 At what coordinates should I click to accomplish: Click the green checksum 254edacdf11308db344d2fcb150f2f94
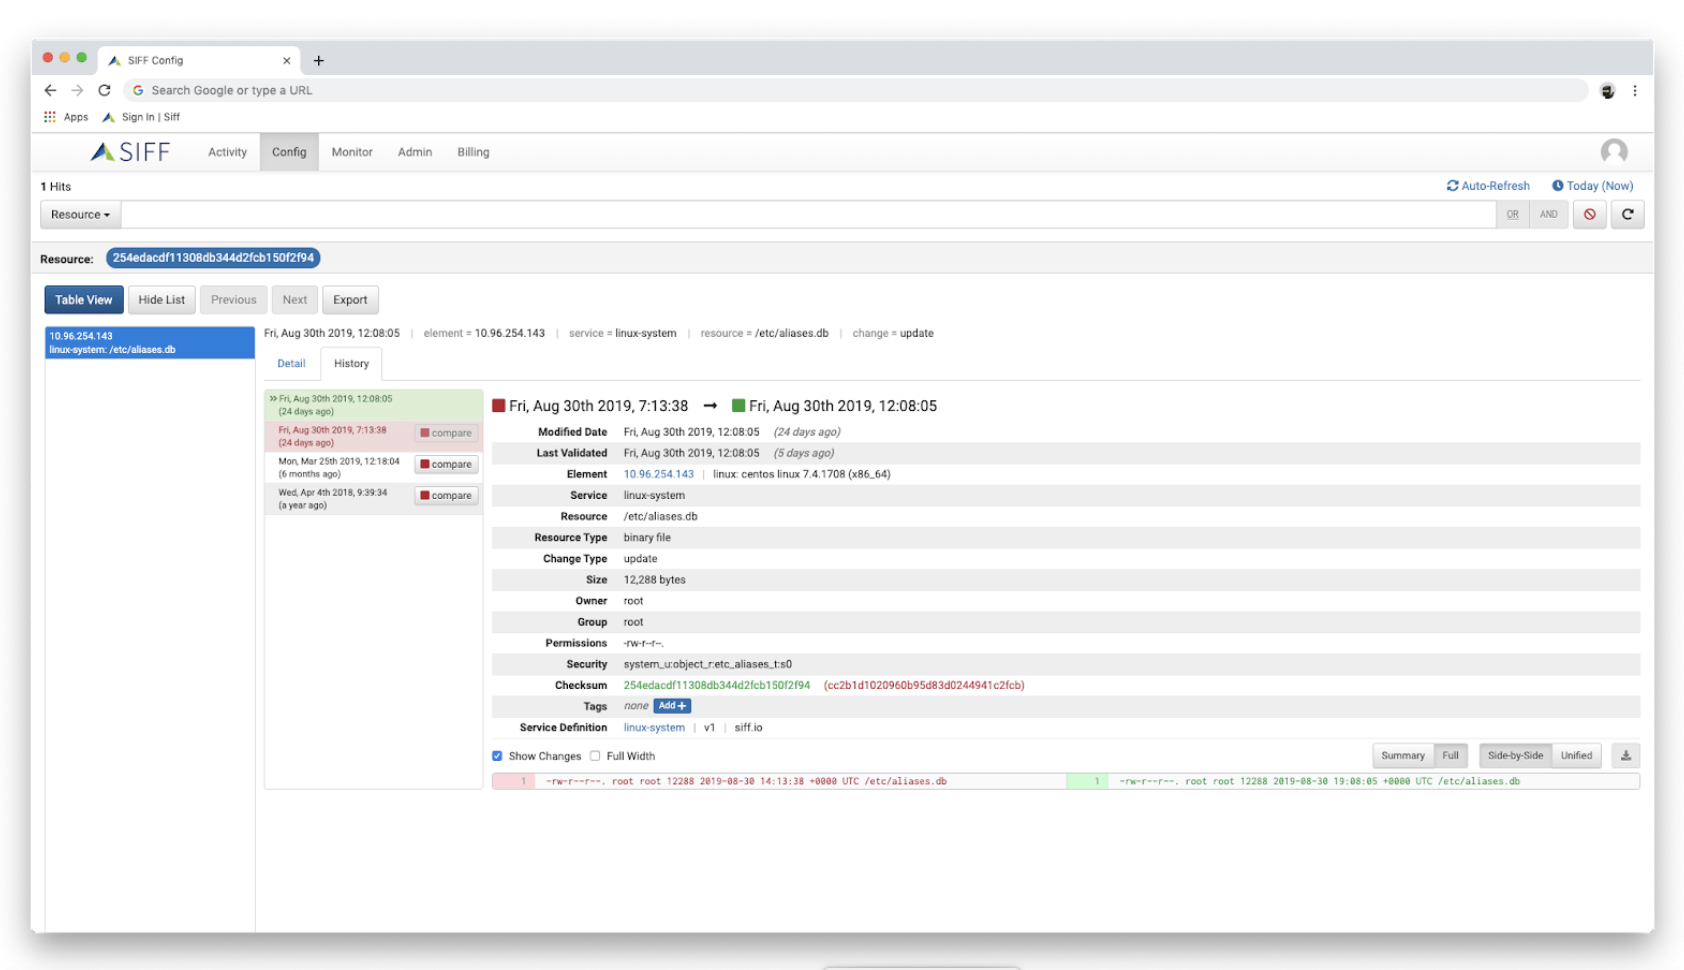click(716, 686)
